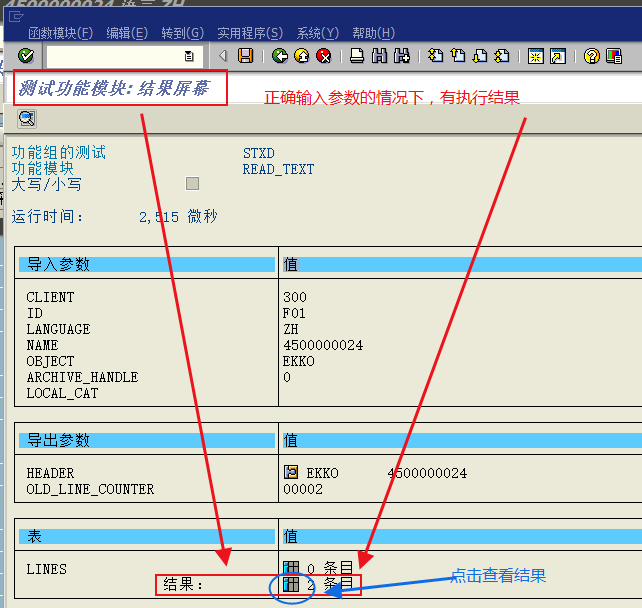642x608 pixels.
Task: Click the window system menu icon top-left
Action: [16, 16]
